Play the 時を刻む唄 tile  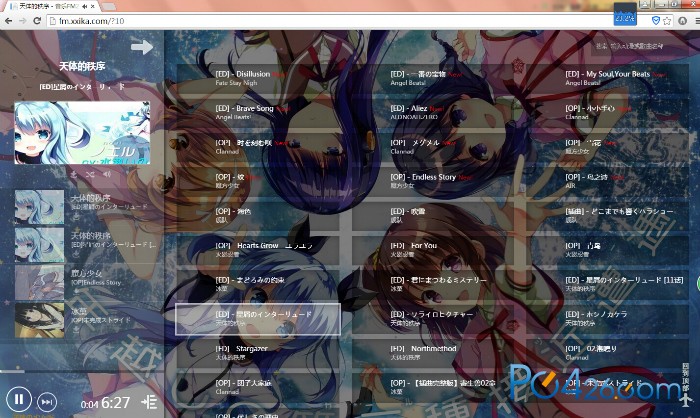tap(258, 147)
